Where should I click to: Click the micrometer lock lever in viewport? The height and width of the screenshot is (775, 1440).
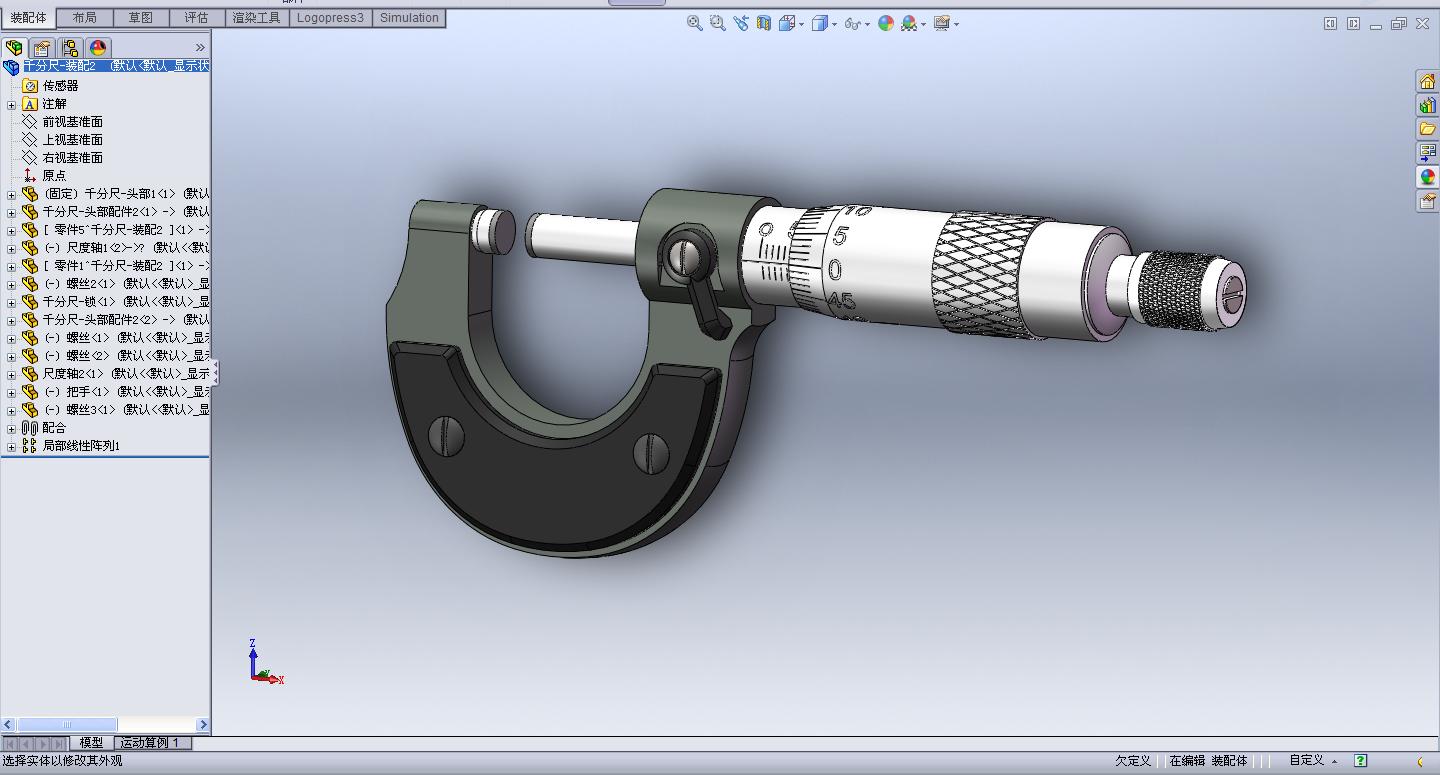point(710,306)
